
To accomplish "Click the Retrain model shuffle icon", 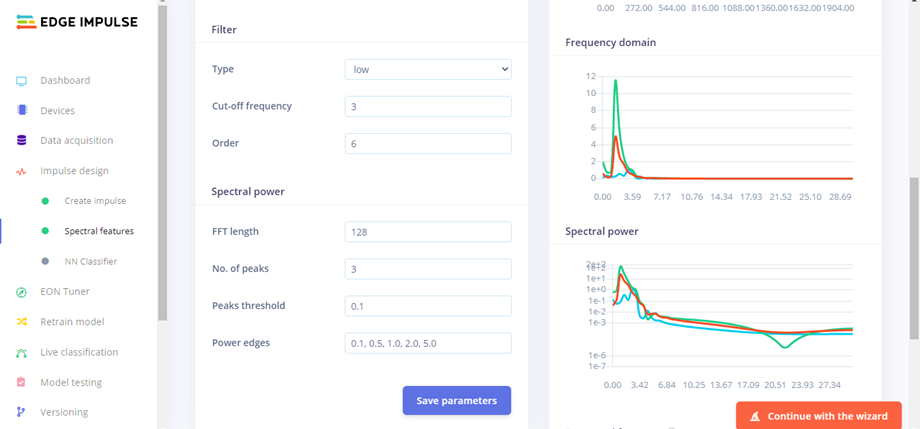I will click(x=21, y=322).
